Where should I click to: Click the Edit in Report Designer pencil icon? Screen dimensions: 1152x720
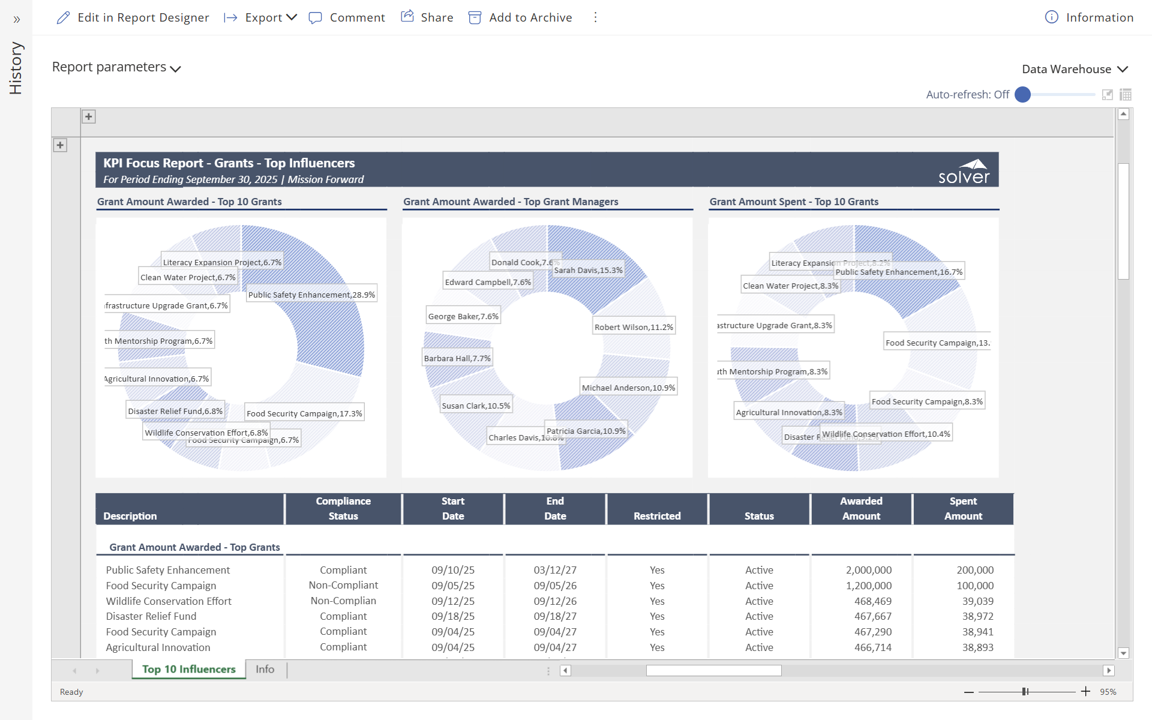pyautogui.click(x=63, y=17)
